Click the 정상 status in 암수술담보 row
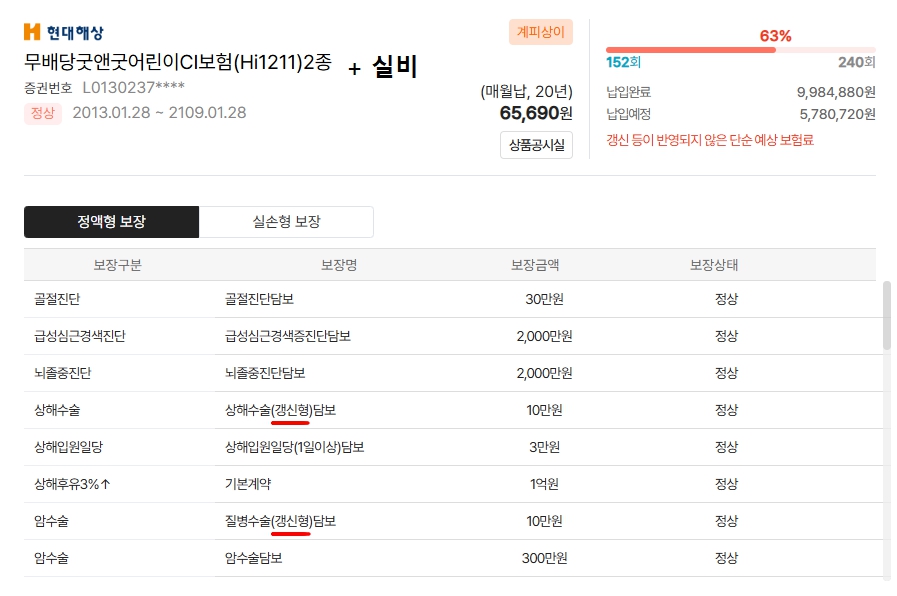Screen dimensions: 897x596 pyautogui.click(x=727, y=558)
